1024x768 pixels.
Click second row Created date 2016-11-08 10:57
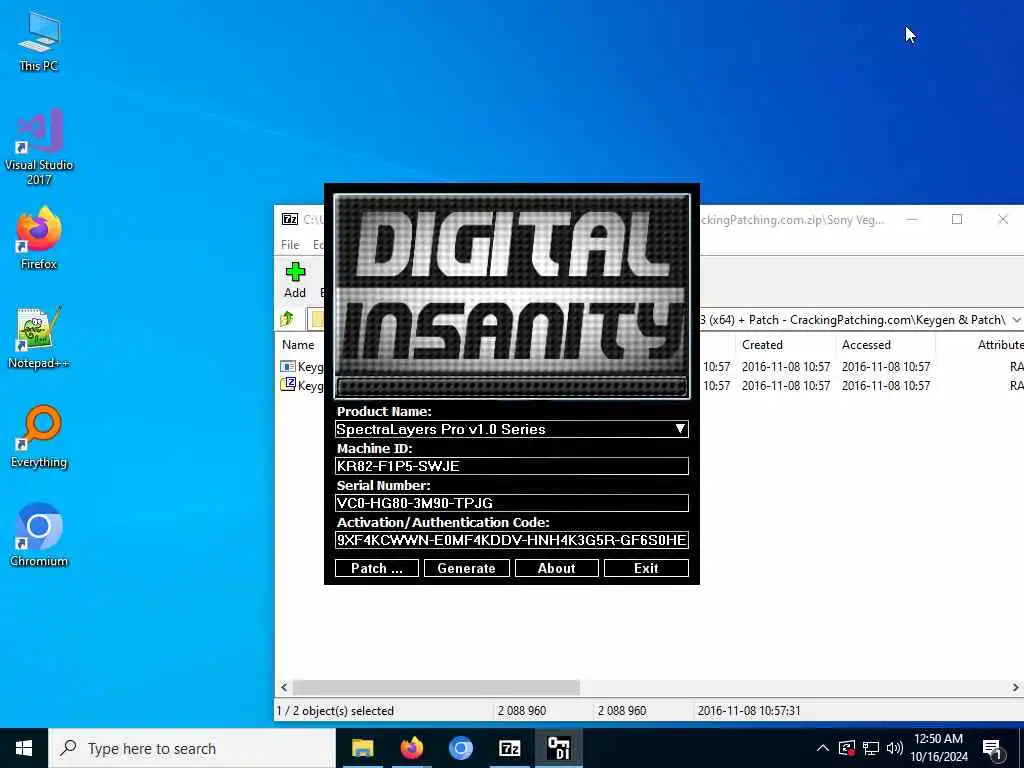(786, 385)
